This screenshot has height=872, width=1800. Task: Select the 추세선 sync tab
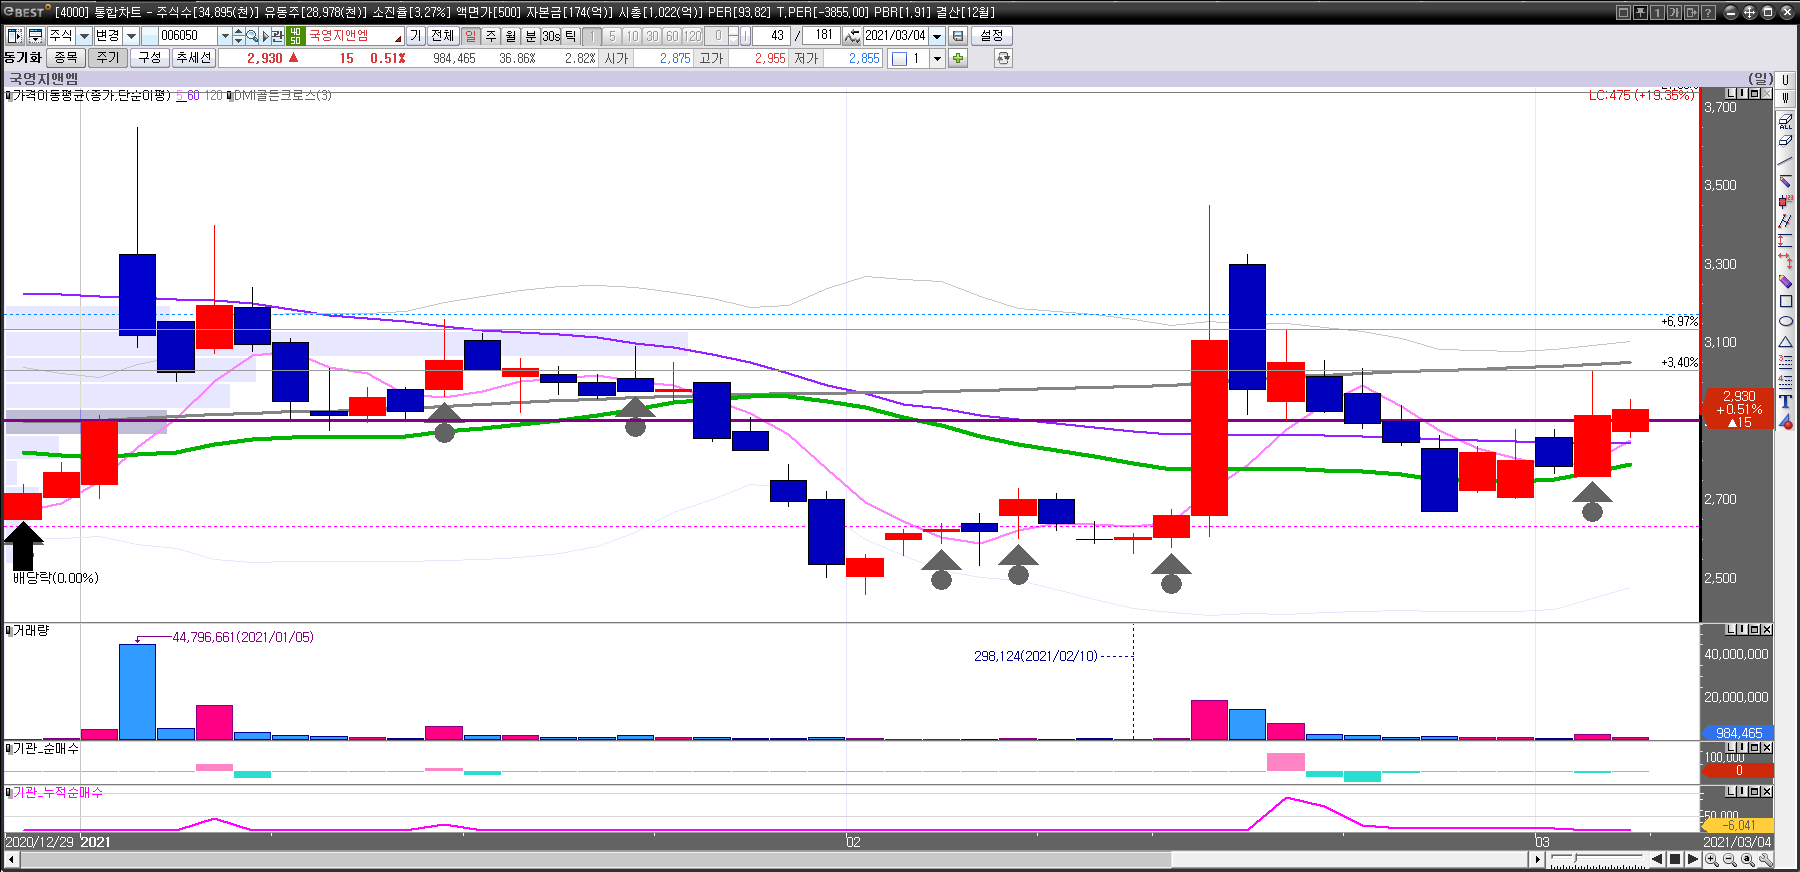point(193,58)
